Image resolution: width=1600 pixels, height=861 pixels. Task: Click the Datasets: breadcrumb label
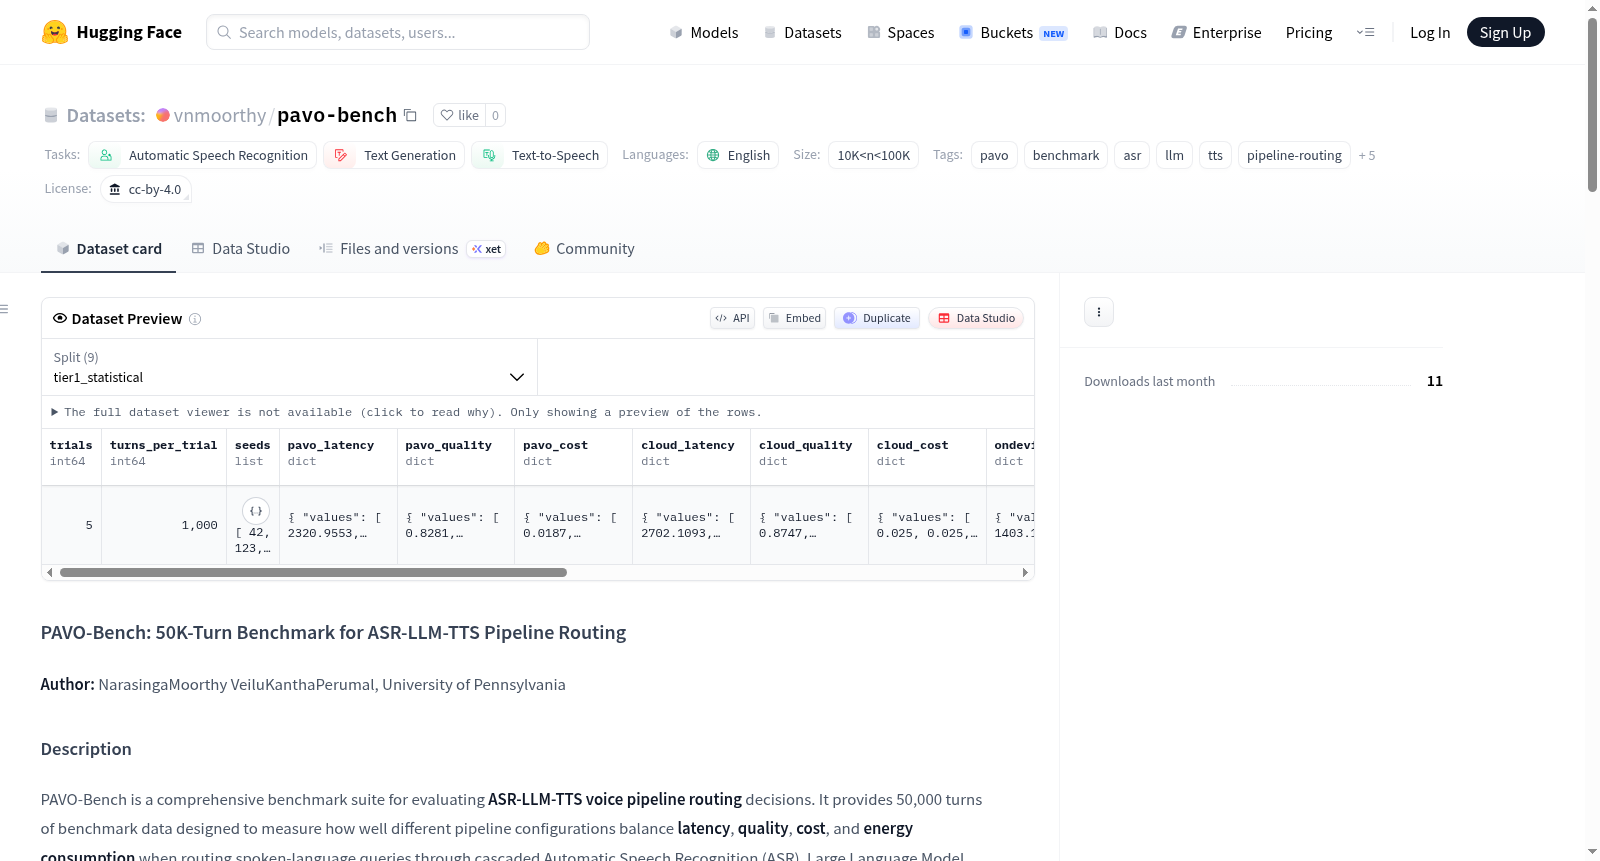coord(106,115)
